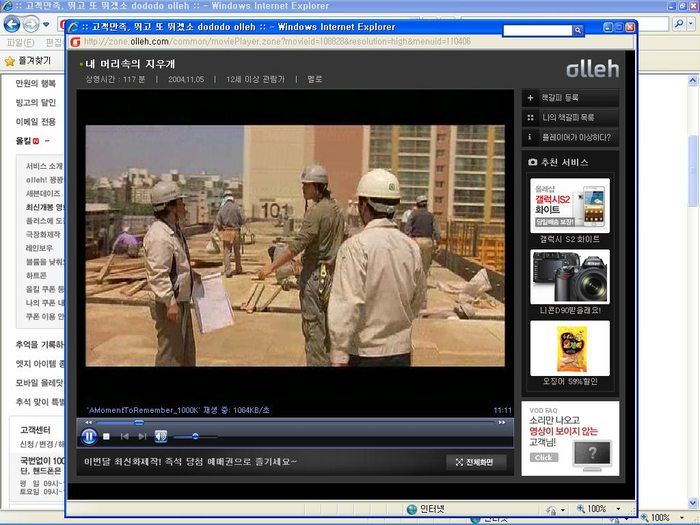Click the seek bar progress handle
Image resolution: width=700 pixels, height=525 pixels.
tap(139, 422)
